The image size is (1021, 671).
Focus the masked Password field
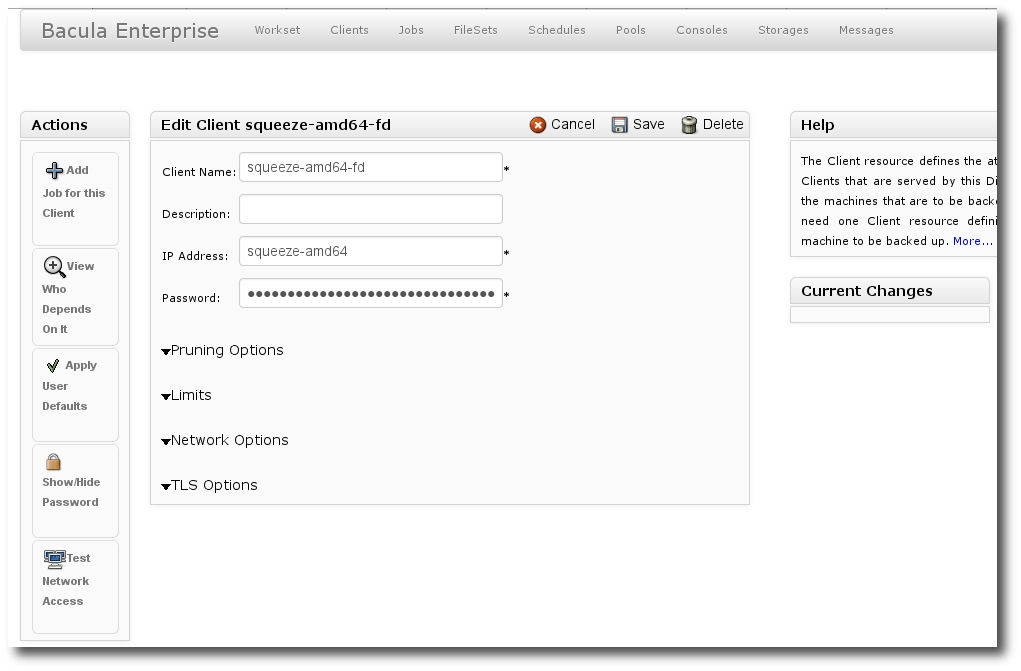pyautogui.click(x=371, y=293)
